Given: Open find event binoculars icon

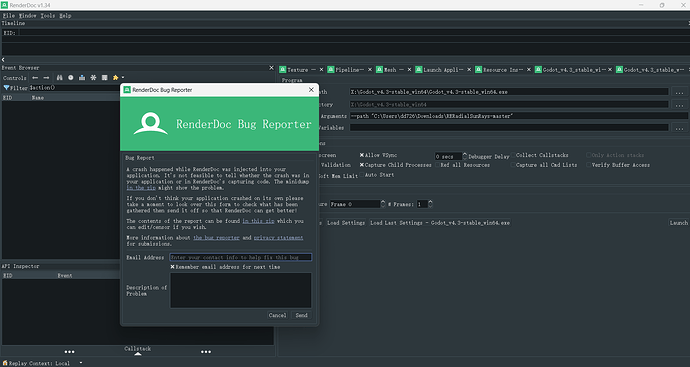Looking at the screenshot, I should 59,77.
